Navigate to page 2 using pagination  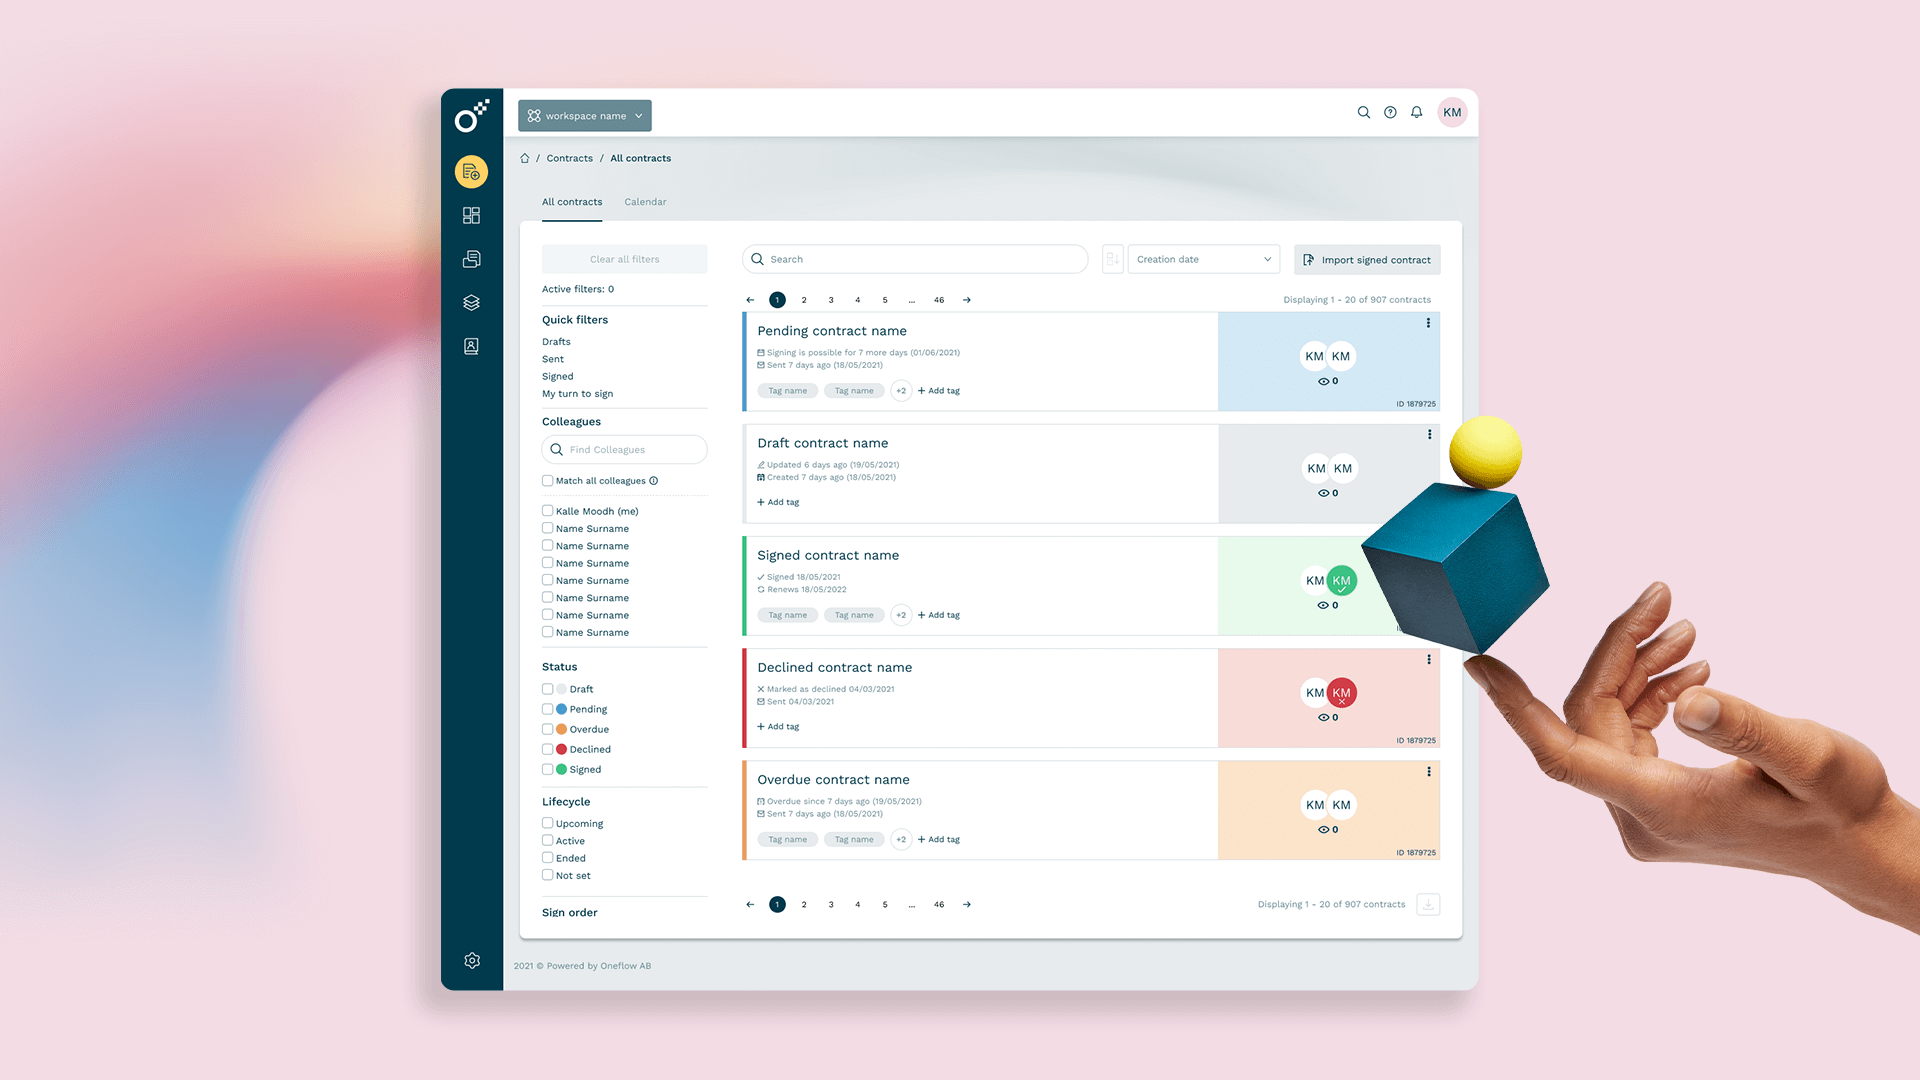tap(804, 299)
